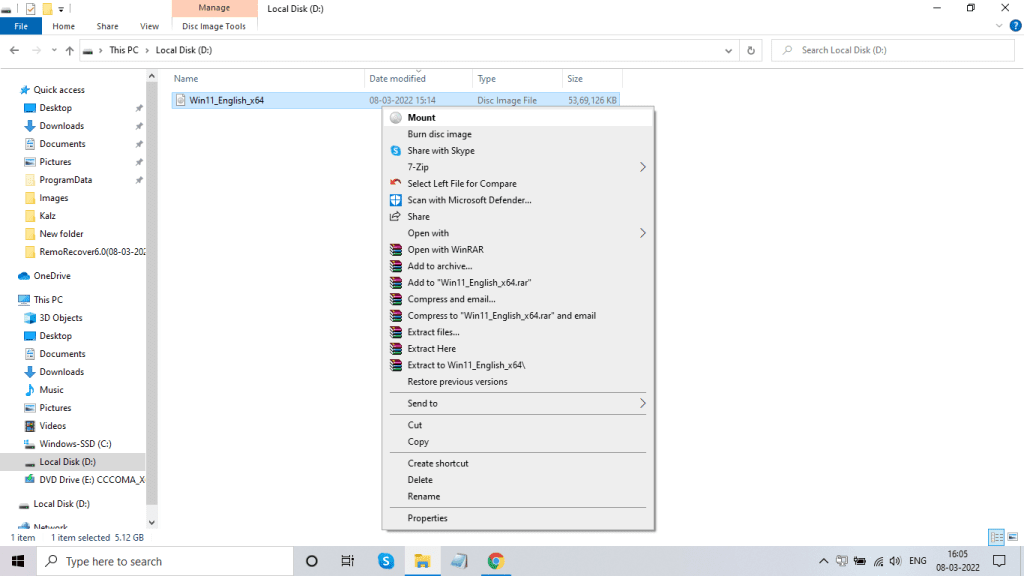Open Google Chrome from the taskbar

pyautogui.click(x=496, y=561)
